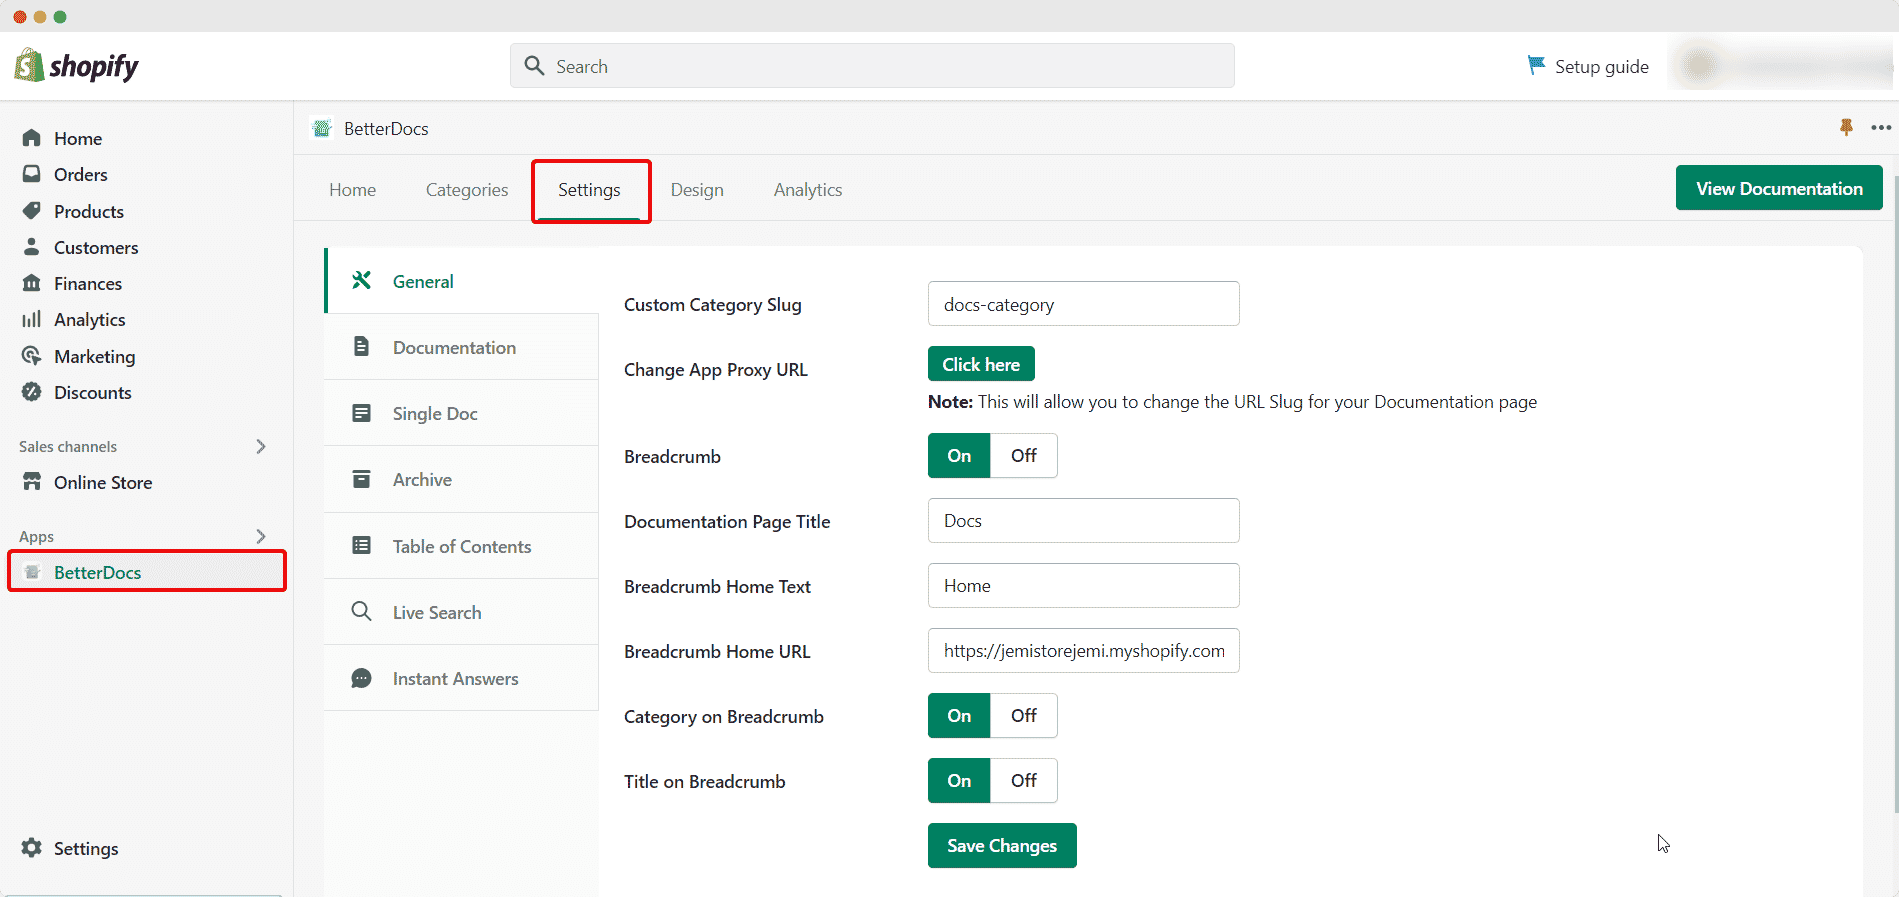This screenshot has height=897, width=1899.
Task: Click the Discounts badge icon
Action: pos(32,392)
